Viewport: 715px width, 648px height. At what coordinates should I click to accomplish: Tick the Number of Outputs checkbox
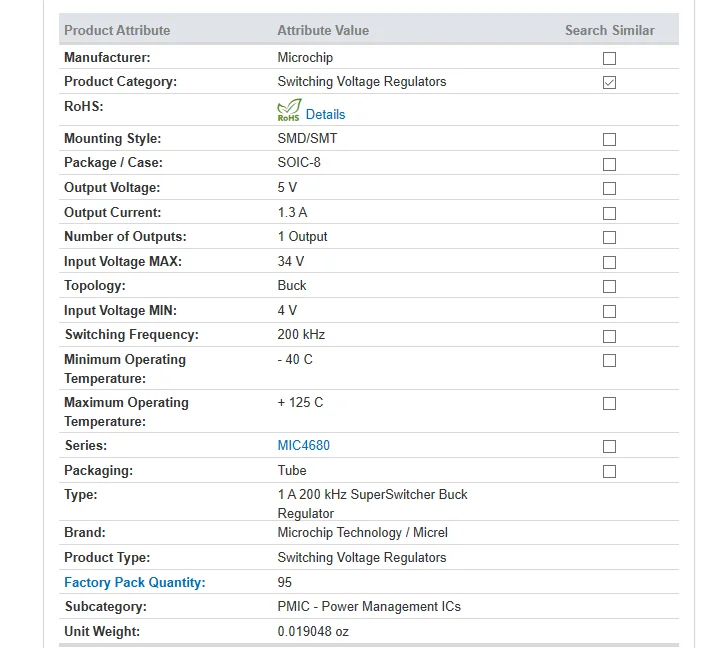click(x=609, y=238)
